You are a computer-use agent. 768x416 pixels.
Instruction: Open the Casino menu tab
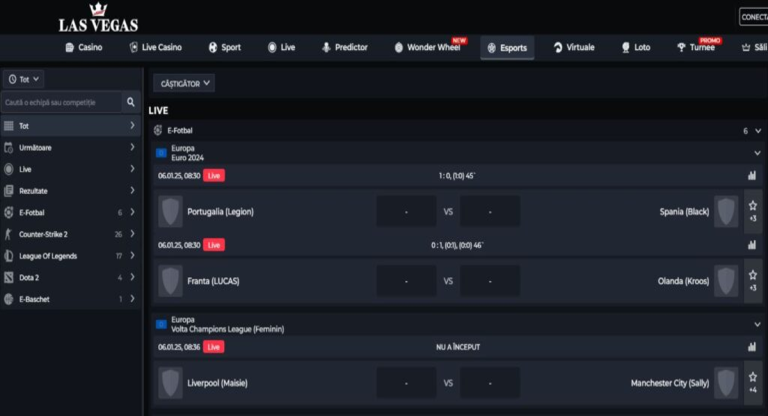pos(84,48)
